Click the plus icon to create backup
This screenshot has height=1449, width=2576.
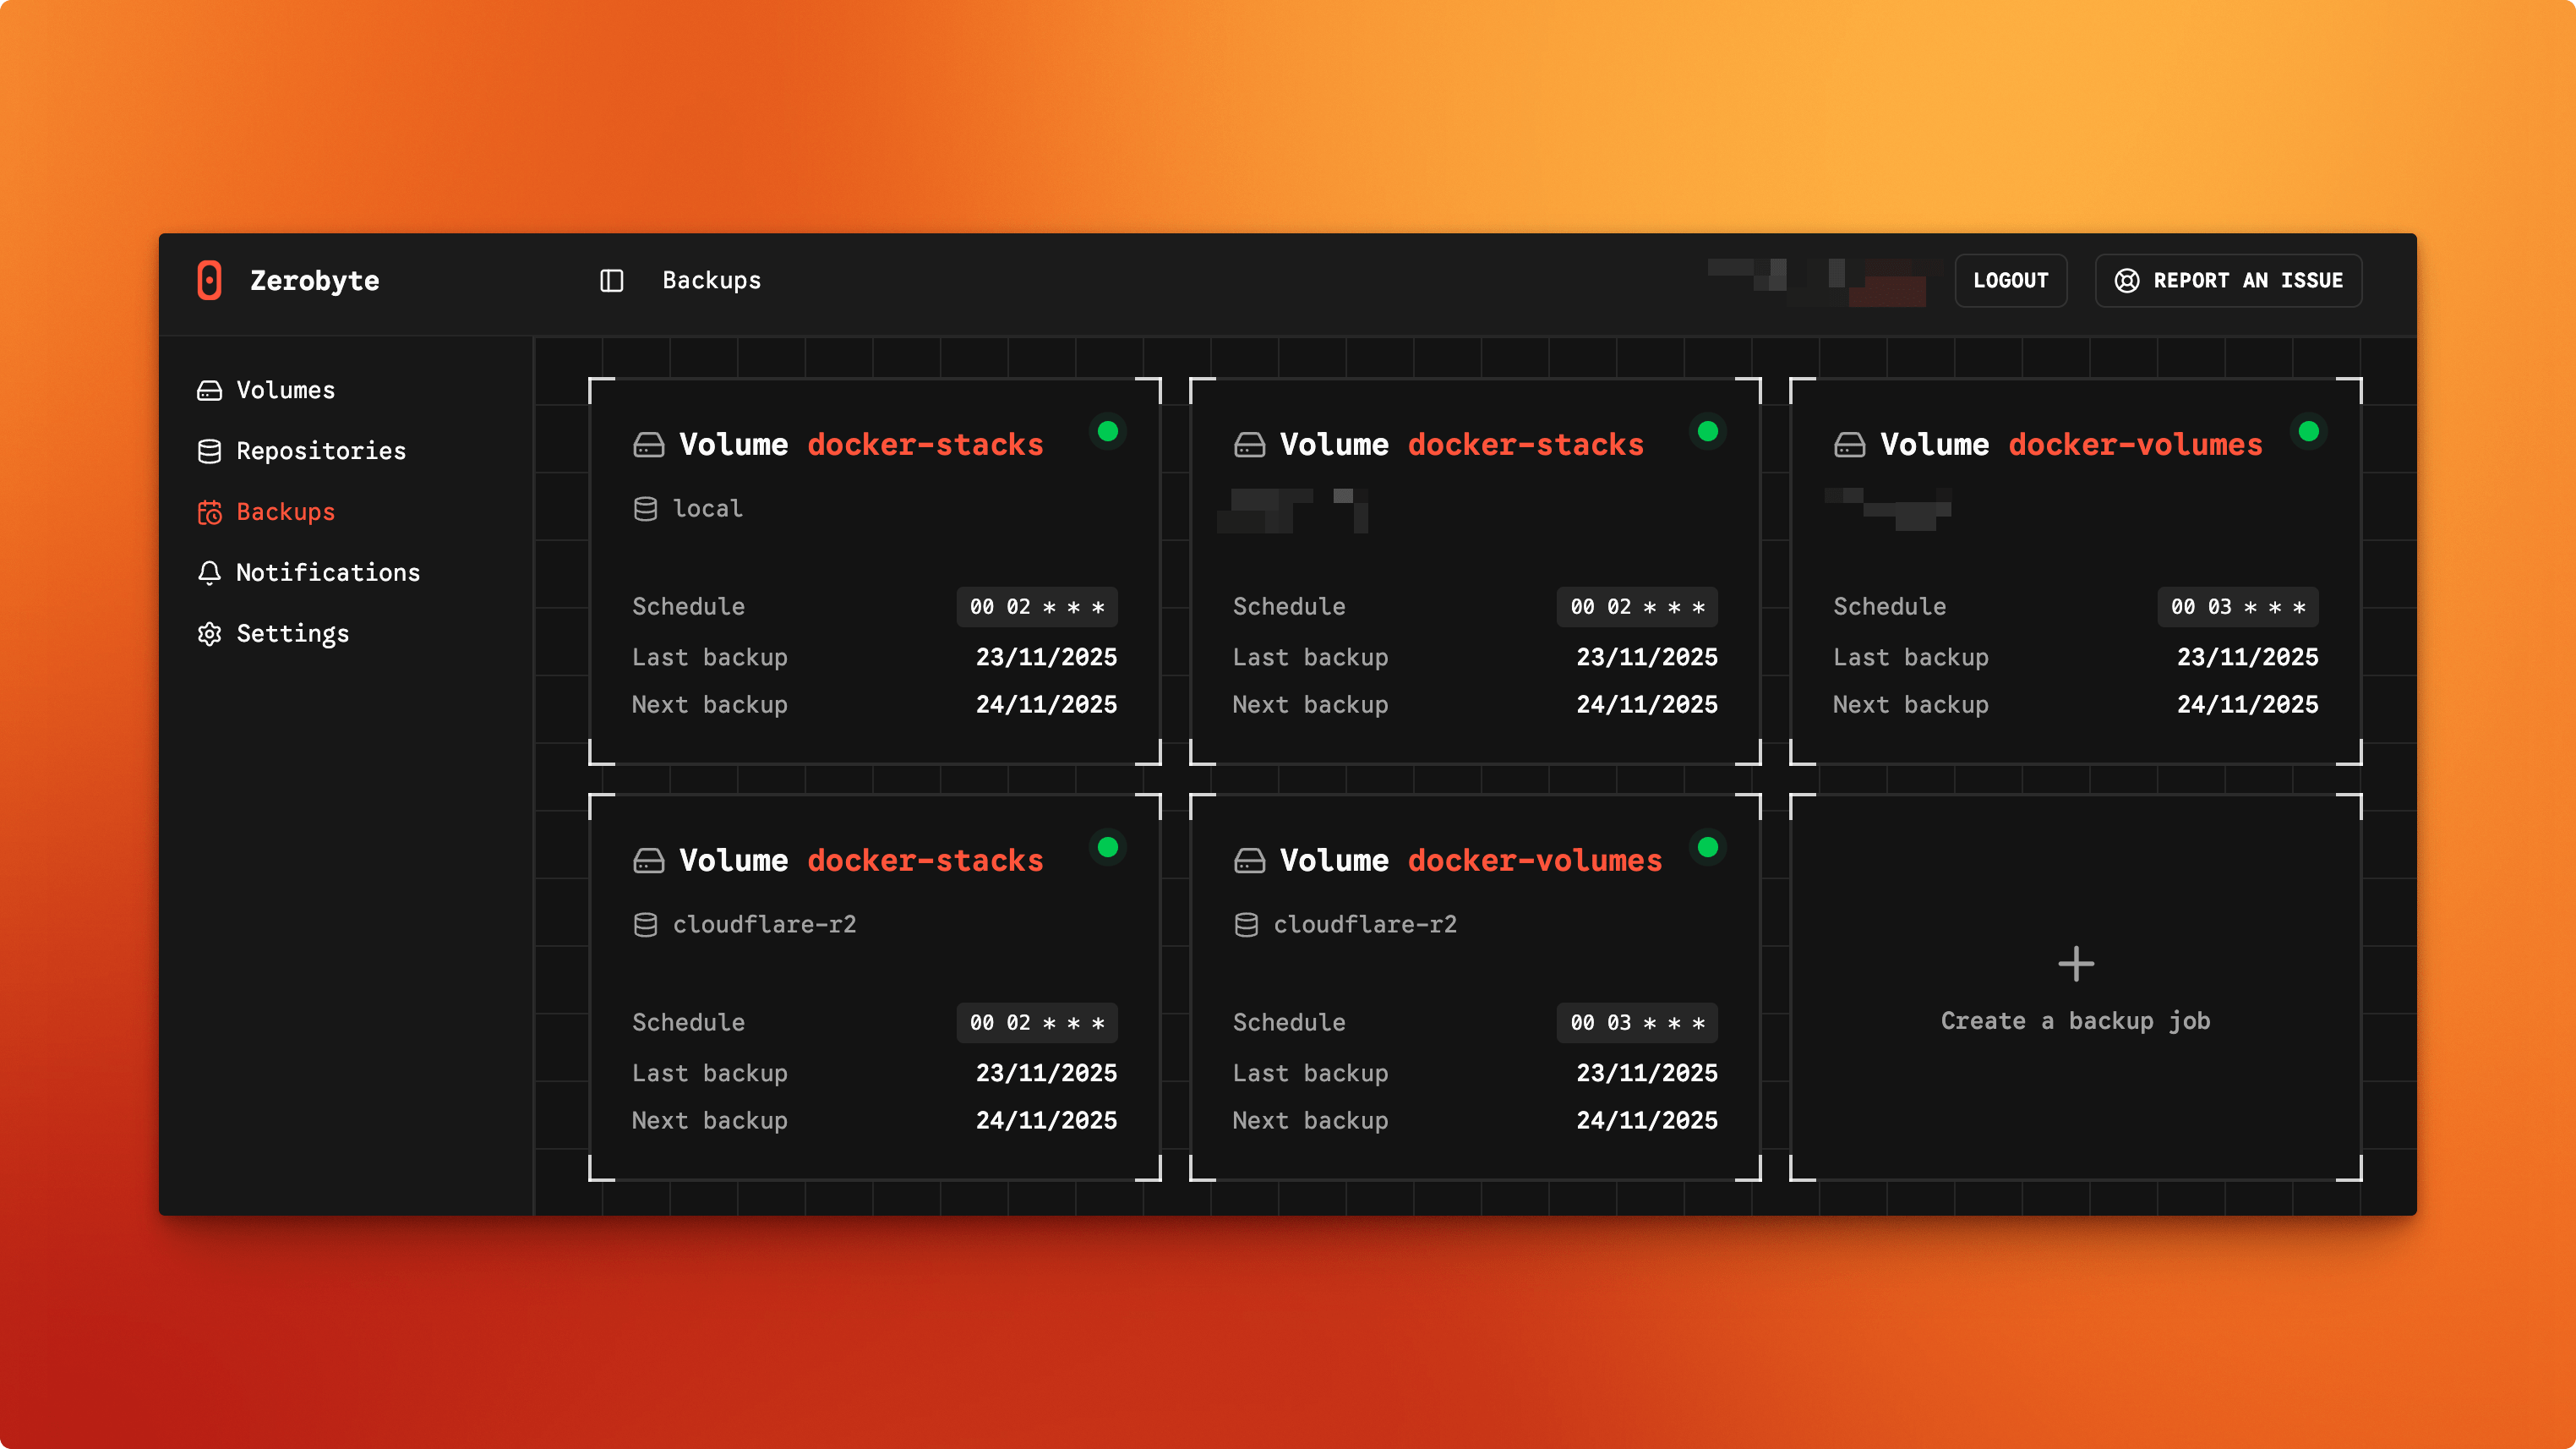pyautogui.click(x=2075, y=963)
